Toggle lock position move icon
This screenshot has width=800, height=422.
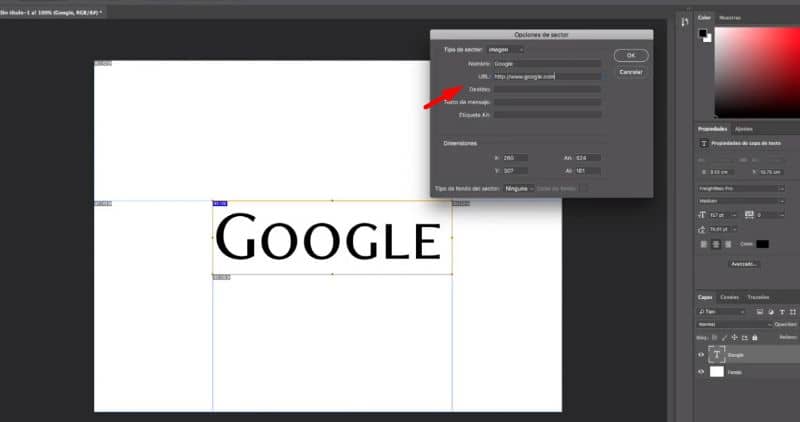click(x=735, y=337)
